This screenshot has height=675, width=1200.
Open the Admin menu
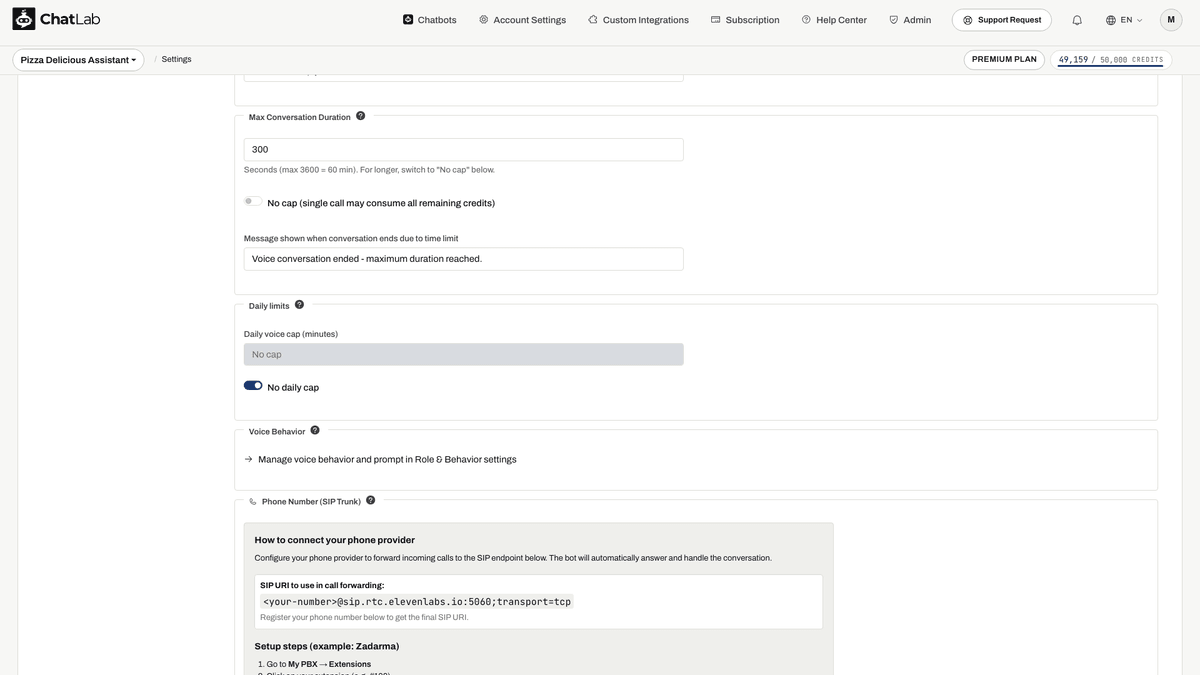pos(910,20)
